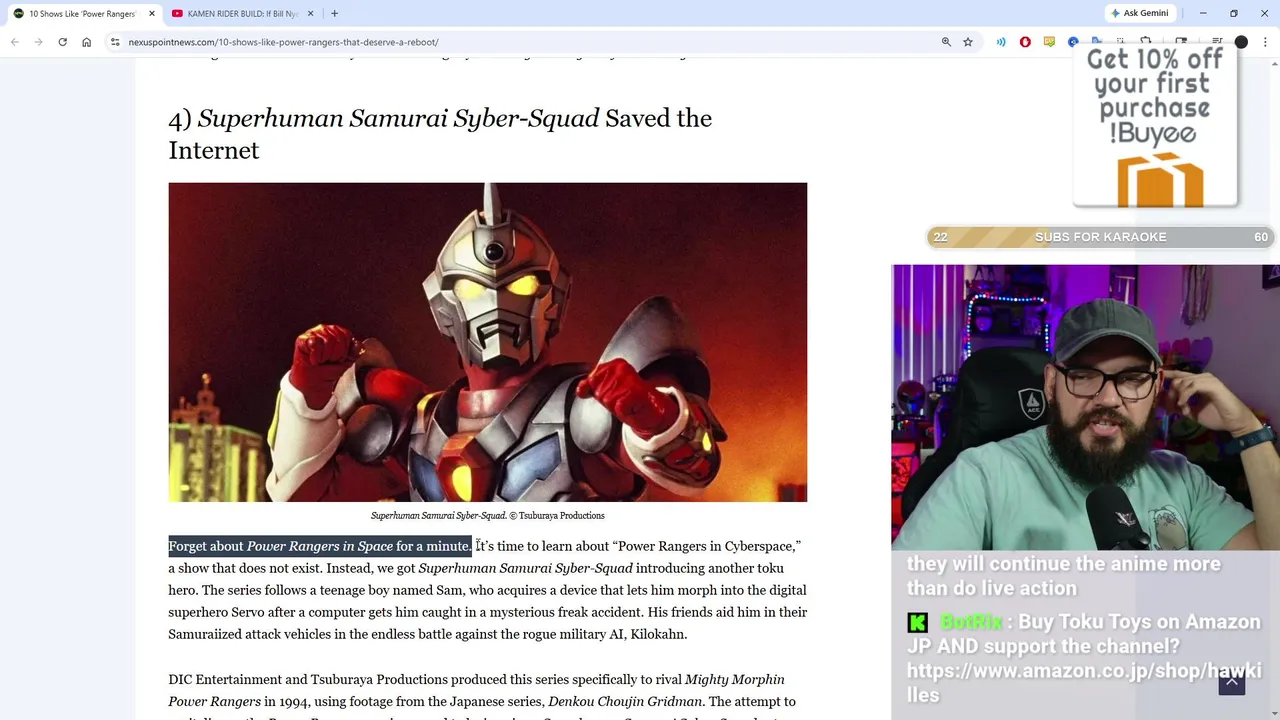Click the media playlist control icon
Image resolution: width=1280 pixels, height=720 pixels.
click(x=1217, y=42)
